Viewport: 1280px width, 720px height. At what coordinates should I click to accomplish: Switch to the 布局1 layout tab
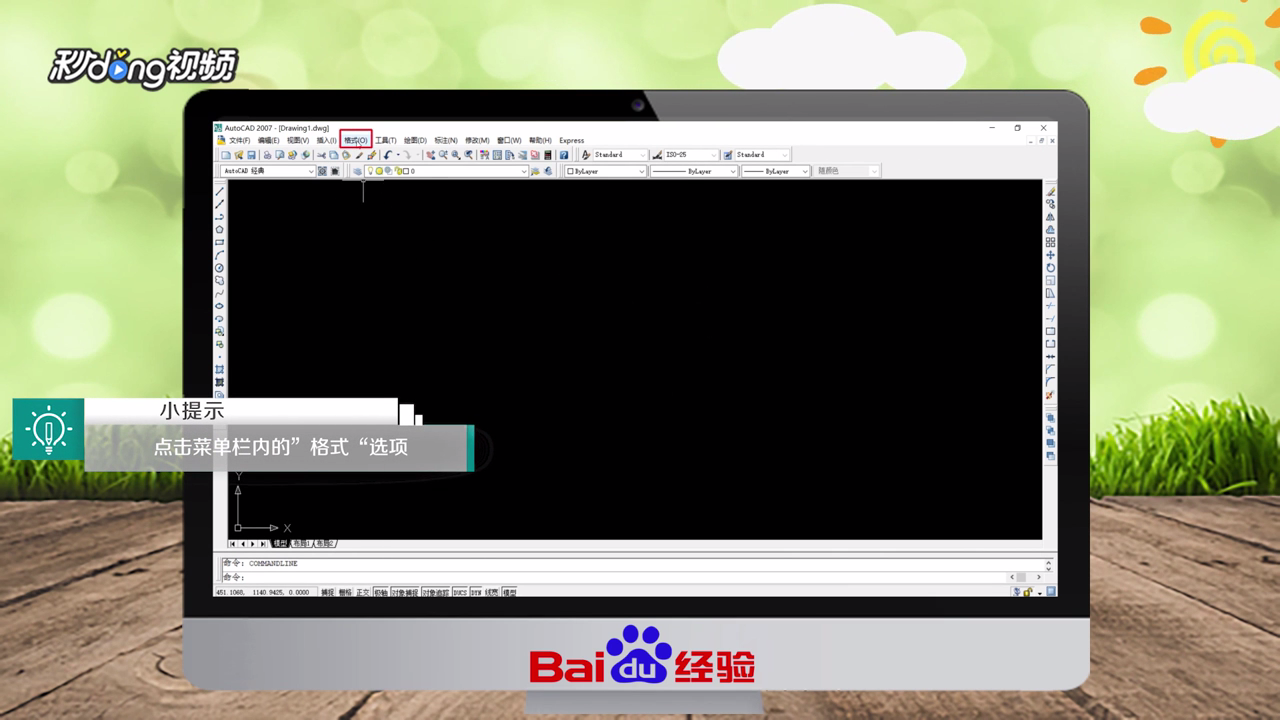[x=300, y=545]
